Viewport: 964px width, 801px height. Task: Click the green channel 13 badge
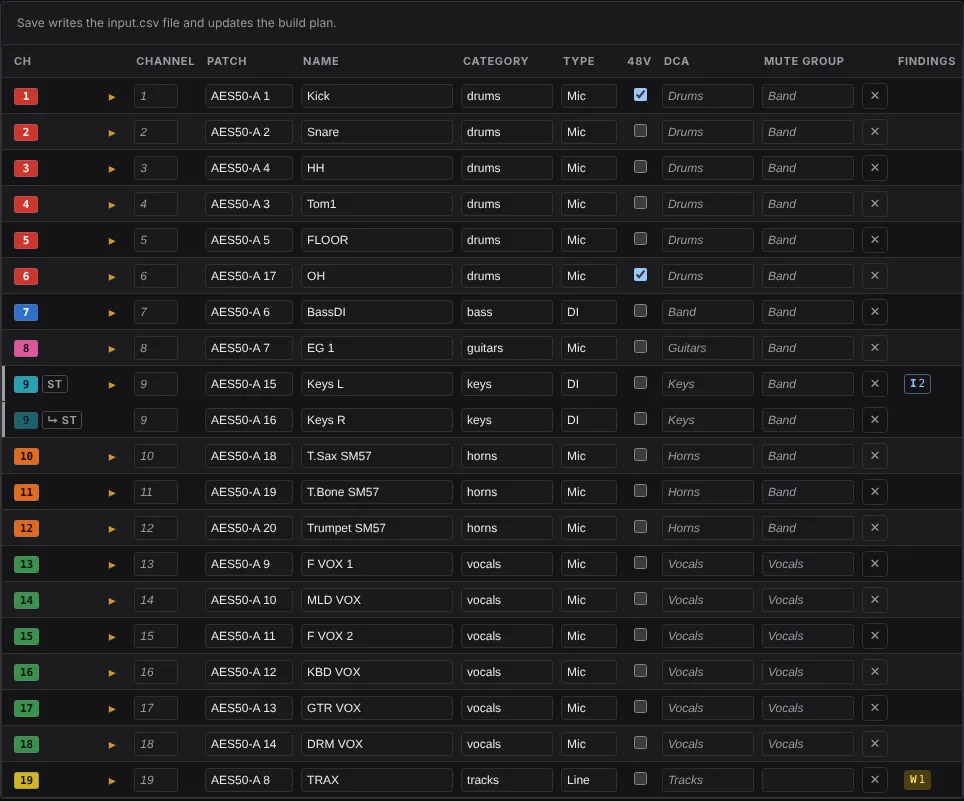pos(26,564)
